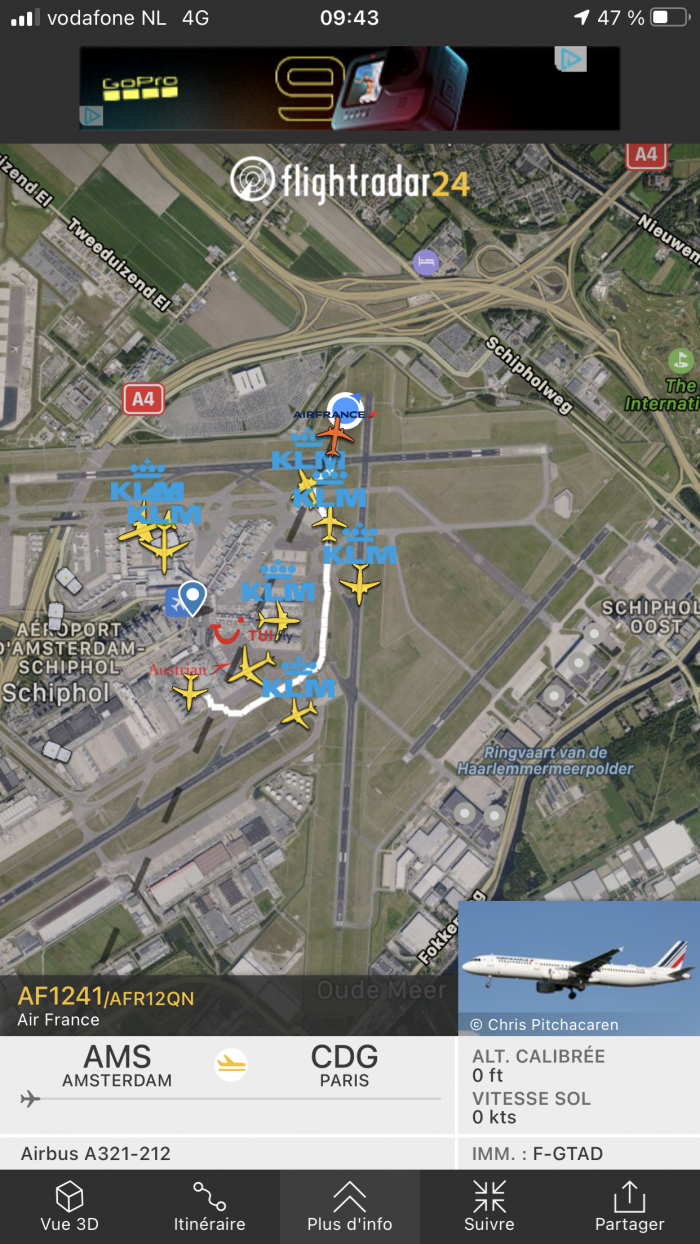Viewport: 700px width, 1244px height.
Task: Select the Austrian aircraft on the map
Action: point(188,690)
